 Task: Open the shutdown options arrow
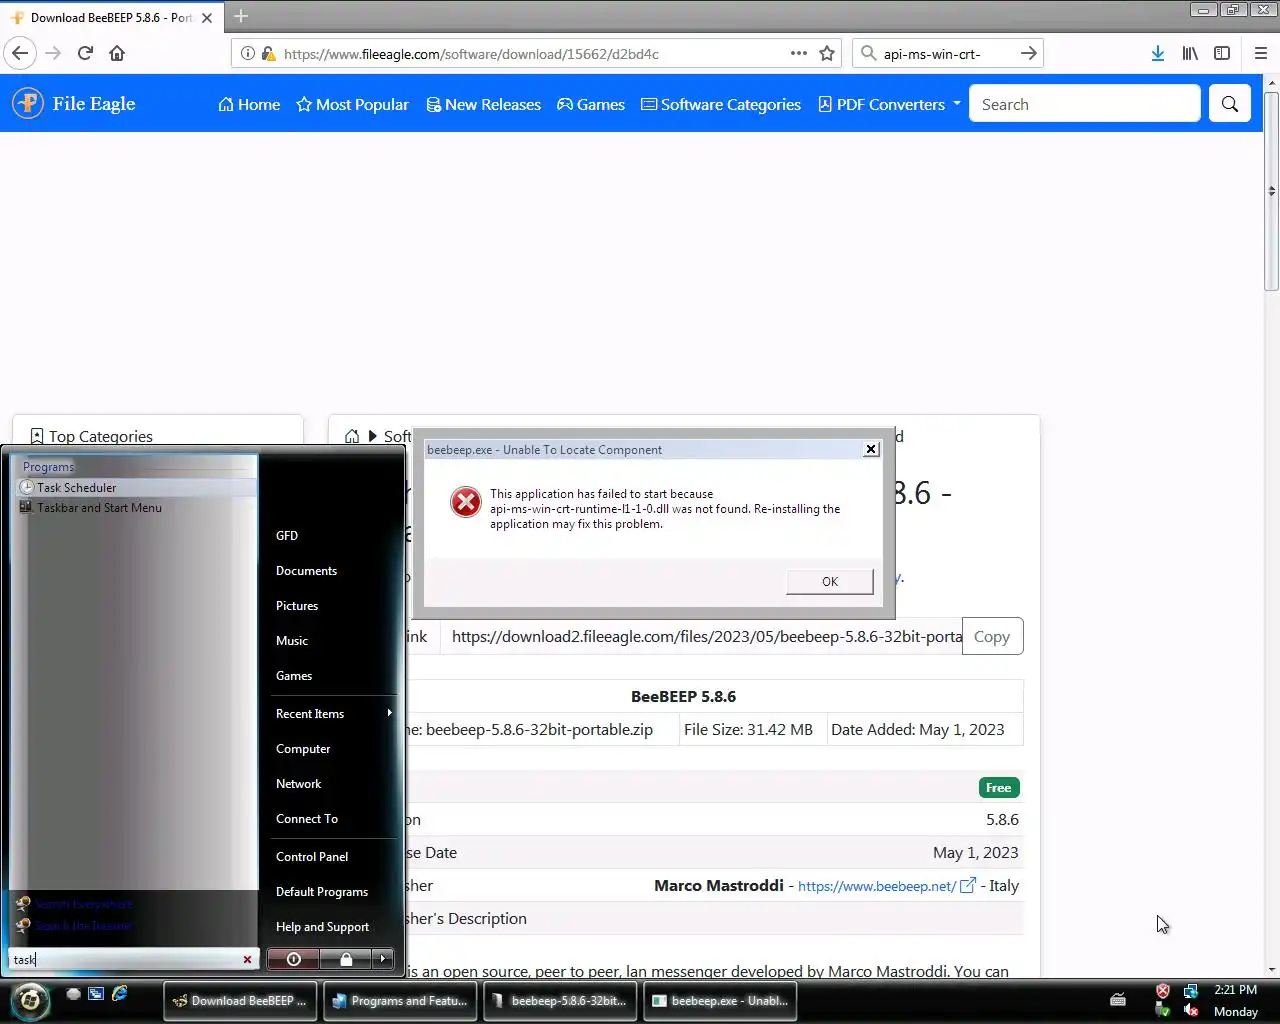383,959
